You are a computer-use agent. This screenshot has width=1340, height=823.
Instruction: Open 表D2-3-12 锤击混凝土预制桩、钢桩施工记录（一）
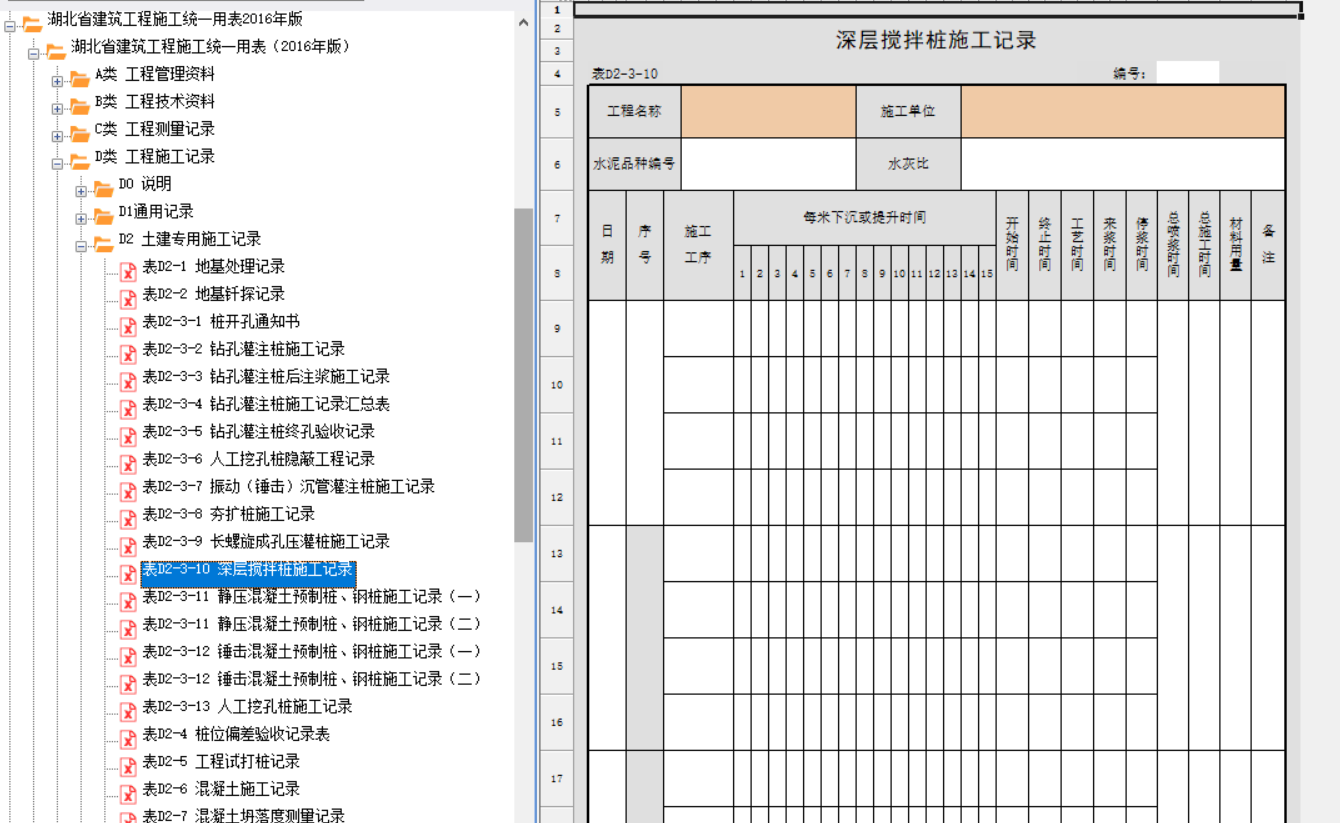click(x=311, y=651)
